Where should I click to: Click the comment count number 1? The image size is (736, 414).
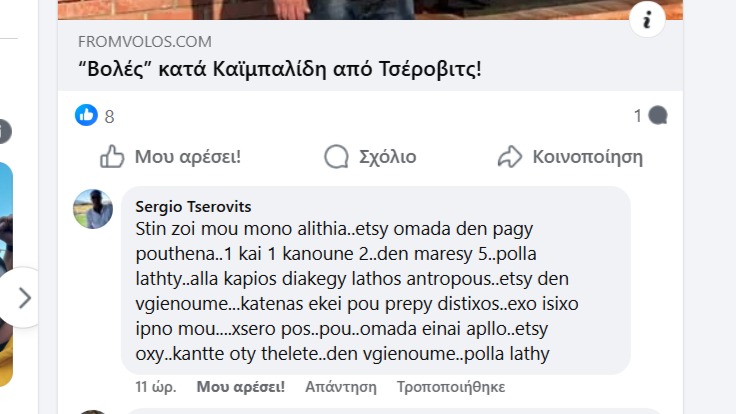[637, 116]
